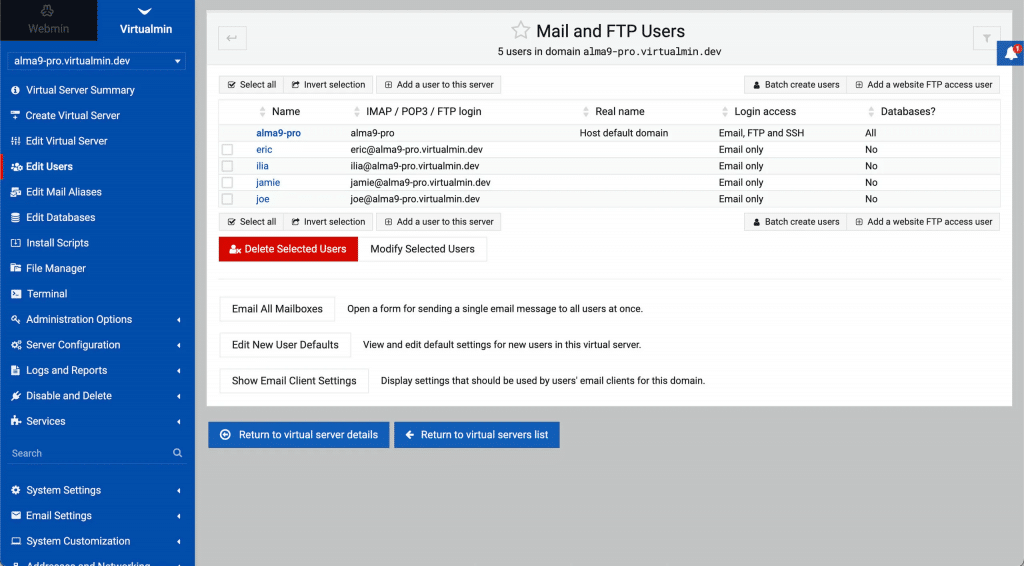
Task: Sort the table by Name column header
Action: tap(285, 111)
